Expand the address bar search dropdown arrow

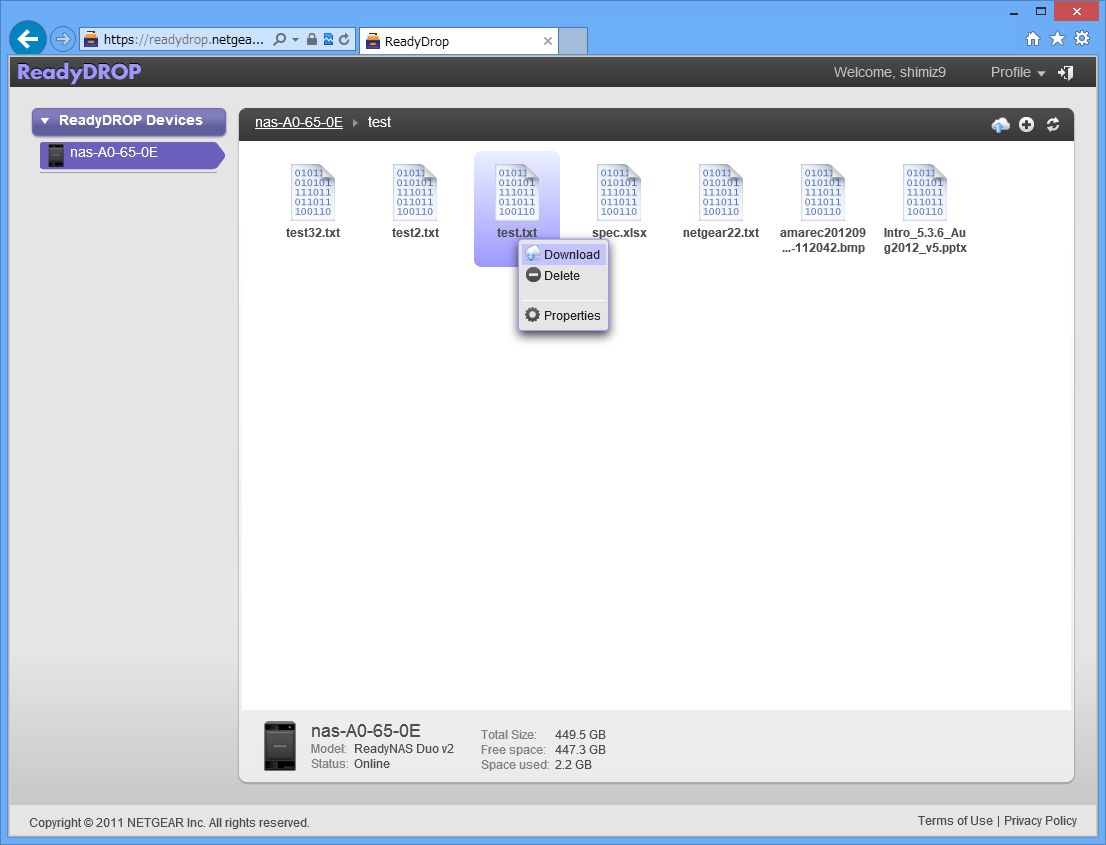296,40
